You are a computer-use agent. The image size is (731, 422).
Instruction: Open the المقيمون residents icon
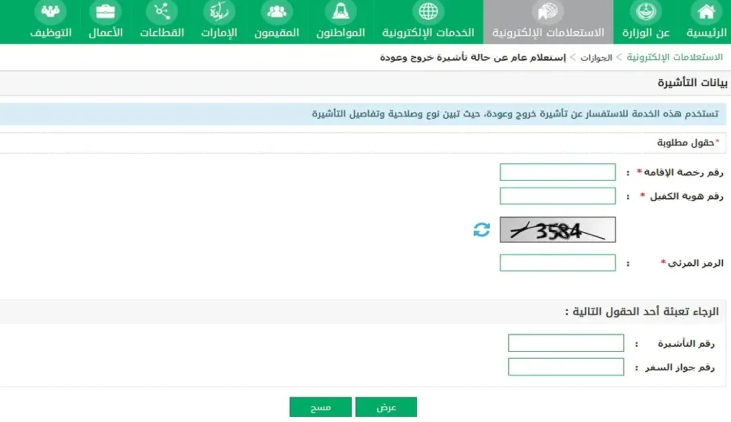(x=277, y=13)
